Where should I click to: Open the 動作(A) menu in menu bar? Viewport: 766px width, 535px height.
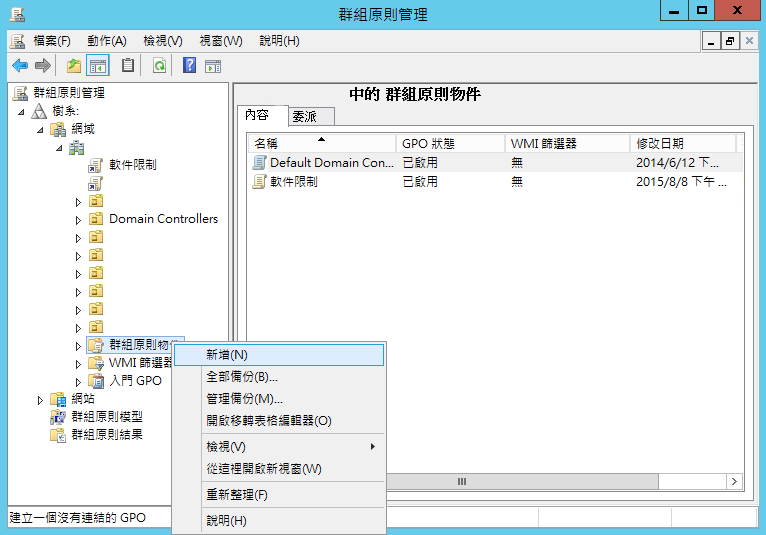[106, 41]
